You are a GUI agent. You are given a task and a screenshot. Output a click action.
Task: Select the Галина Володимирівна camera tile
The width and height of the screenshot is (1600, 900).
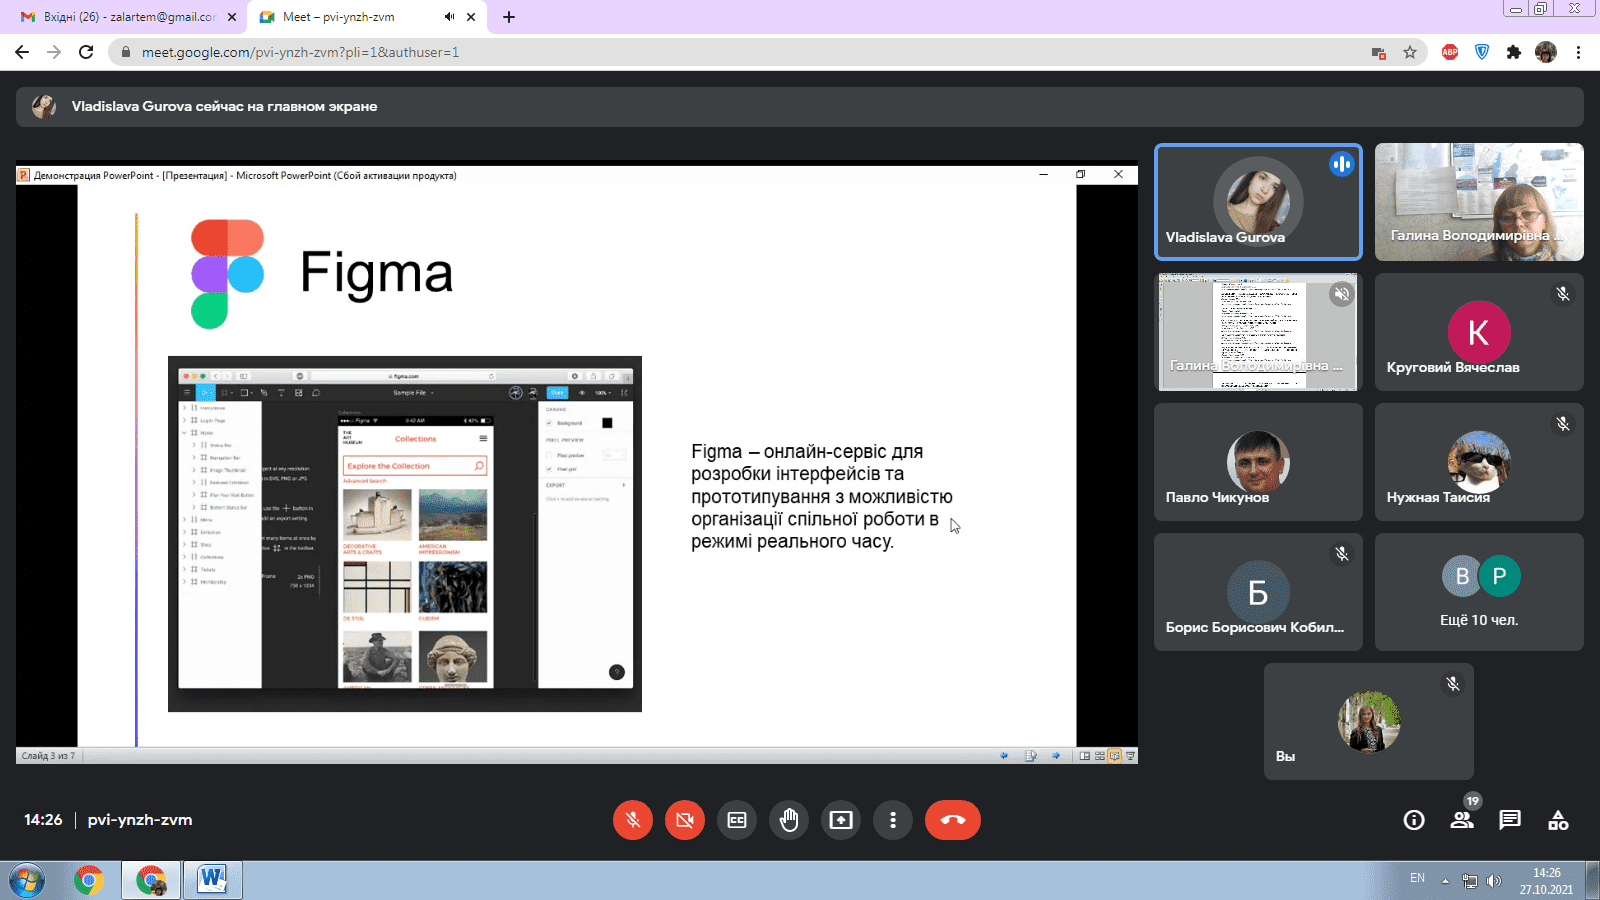[x=1479, y=202]
